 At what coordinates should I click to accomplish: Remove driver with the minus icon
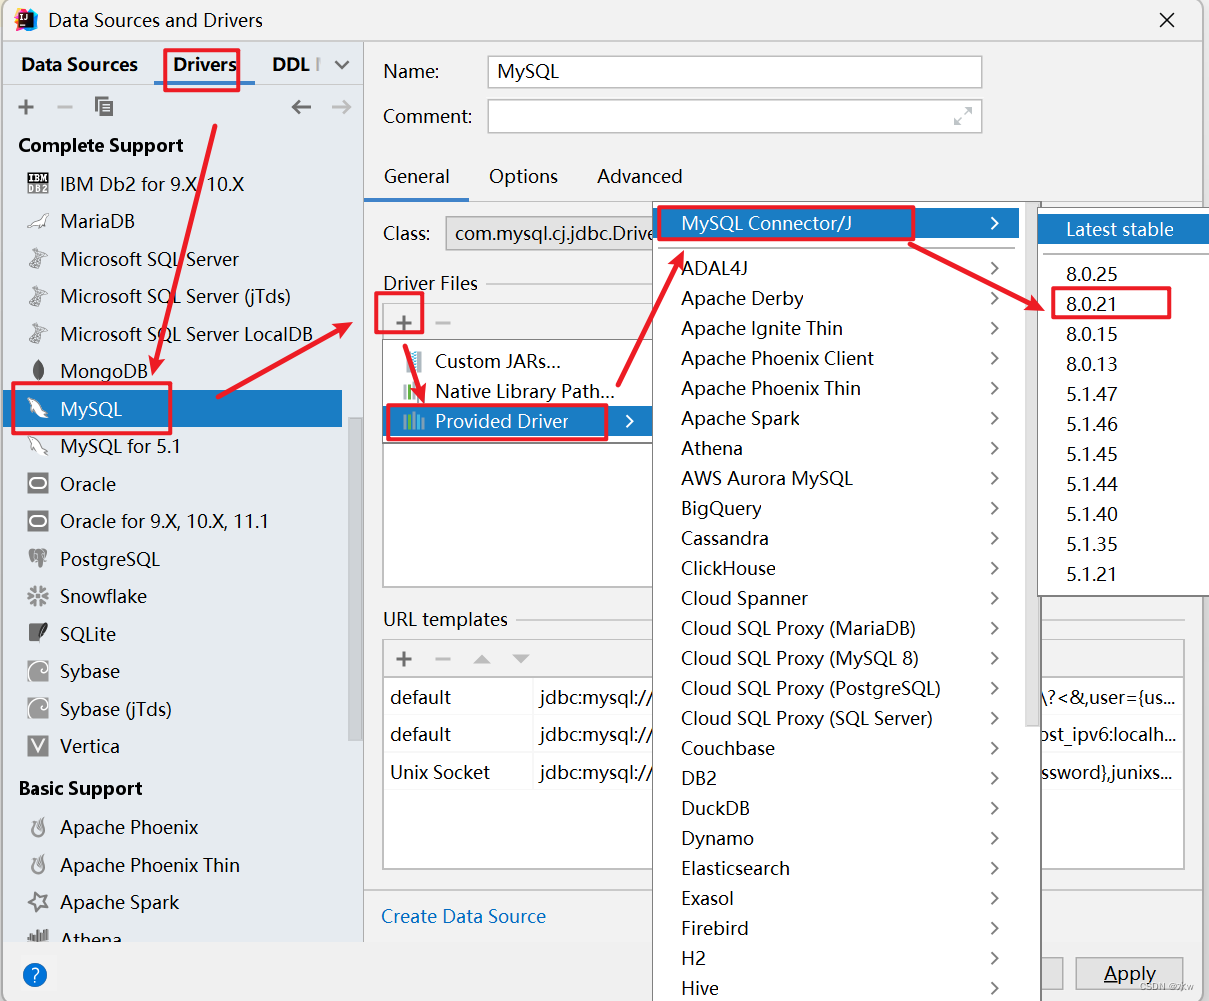[x=63, y=107]
